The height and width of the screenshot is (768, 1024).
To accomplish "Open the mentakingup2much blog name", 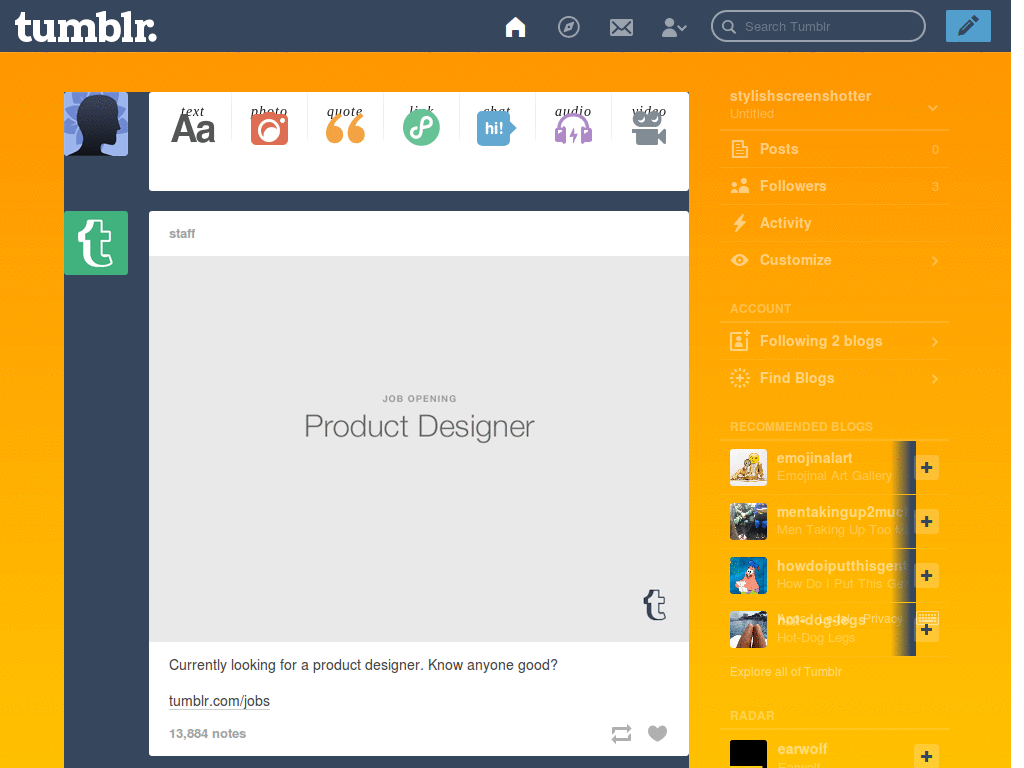I will click(x=840, y=512).
